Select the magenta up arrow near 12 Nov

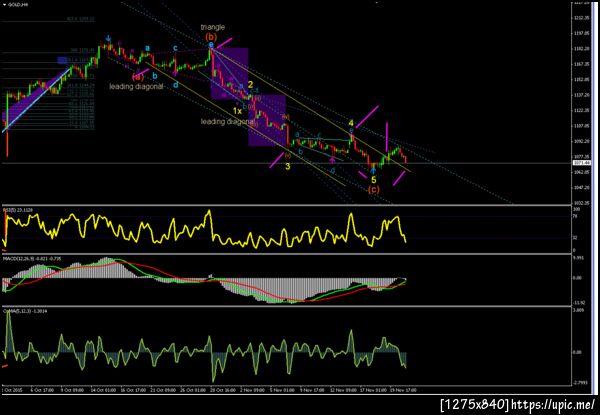332,160
